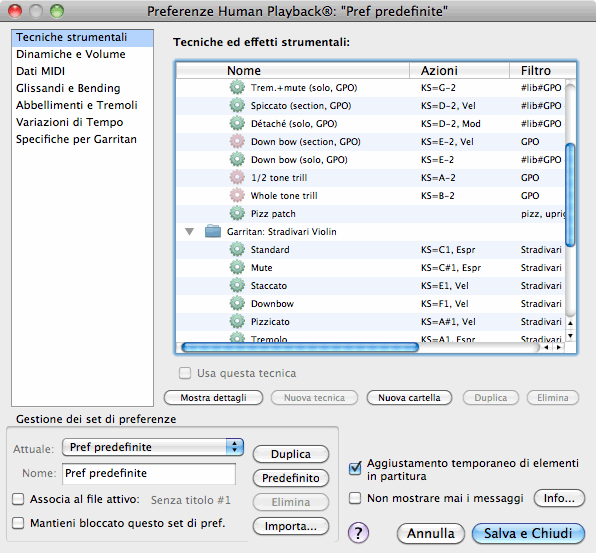Click the Garritan: Stradivari Violin folder icon
This screenshot has width=596, height=553.
click(213, 231)
